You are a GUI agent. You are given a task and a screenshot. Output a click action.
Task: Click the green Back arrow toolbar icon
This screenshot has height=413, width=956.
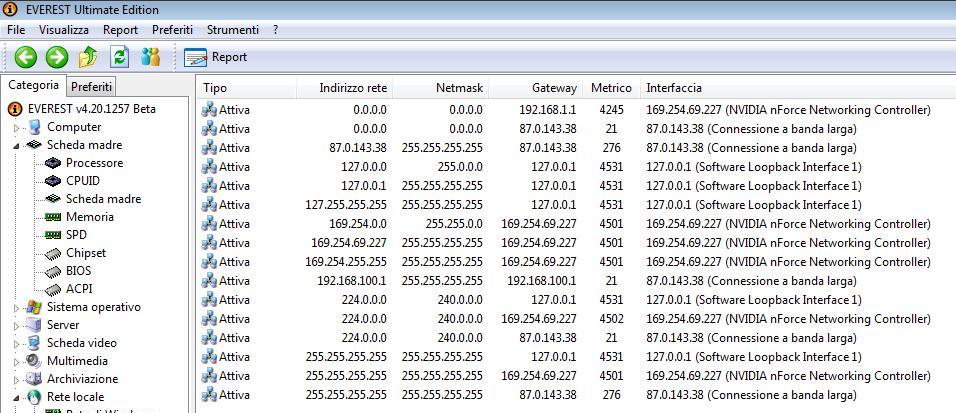click(25, 57)
